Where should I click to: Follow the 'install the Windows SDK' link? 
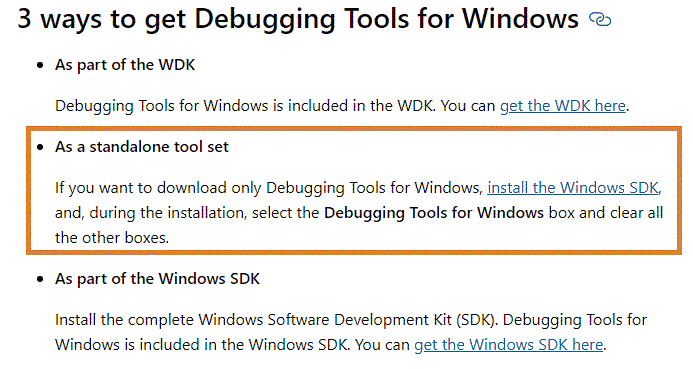click(x=573, y=188)
